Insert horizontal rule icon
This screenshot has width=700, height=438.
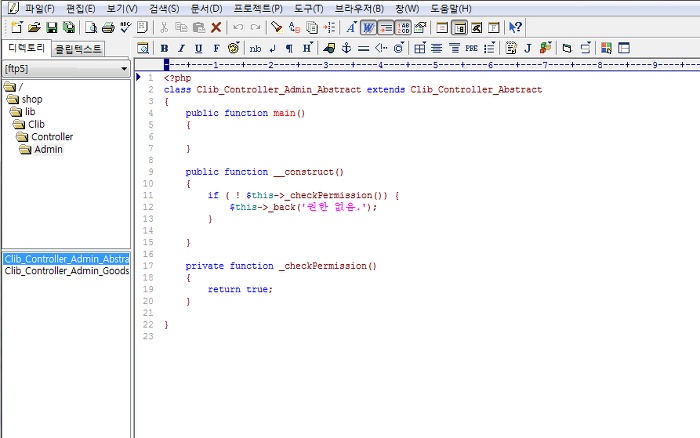pyautogui.click(x=363, y=48)
